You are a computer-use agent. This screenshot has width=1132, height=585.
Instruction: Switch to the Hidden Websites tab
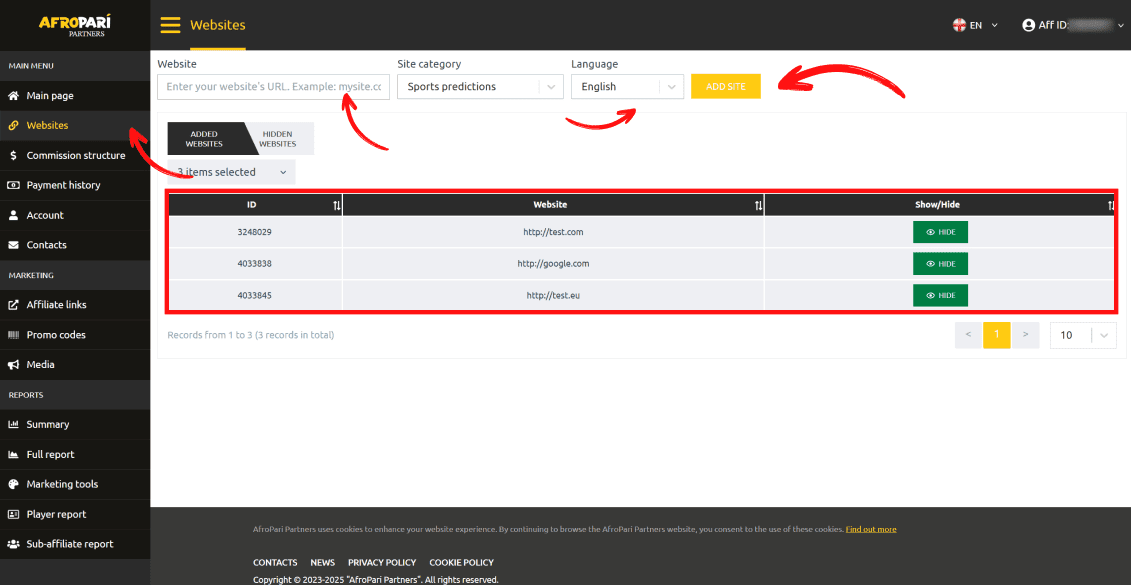click(x=279, y=139)
